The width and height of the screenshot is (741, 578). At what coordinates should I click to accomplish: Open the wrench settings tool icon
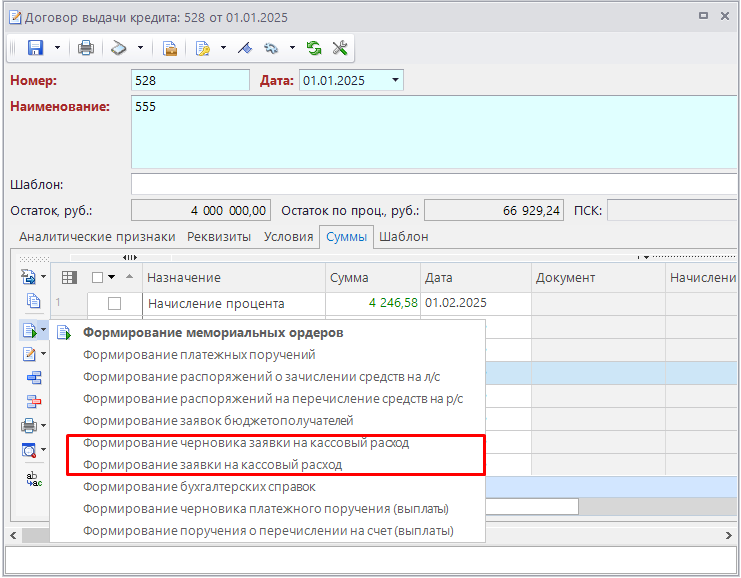pyautogui.click(x=339, y=48)
